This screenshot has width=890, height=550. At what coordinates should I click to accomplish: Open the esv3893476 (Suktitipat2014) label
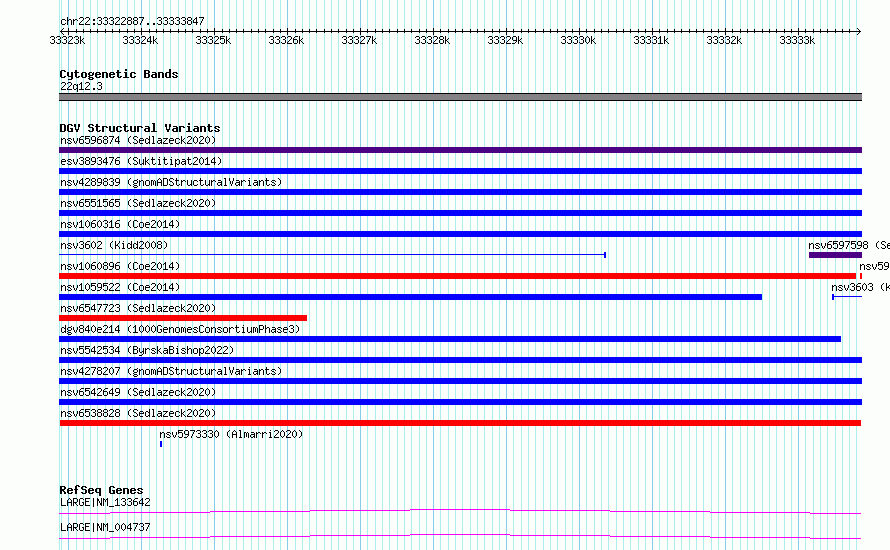click(x=141, y=161)
